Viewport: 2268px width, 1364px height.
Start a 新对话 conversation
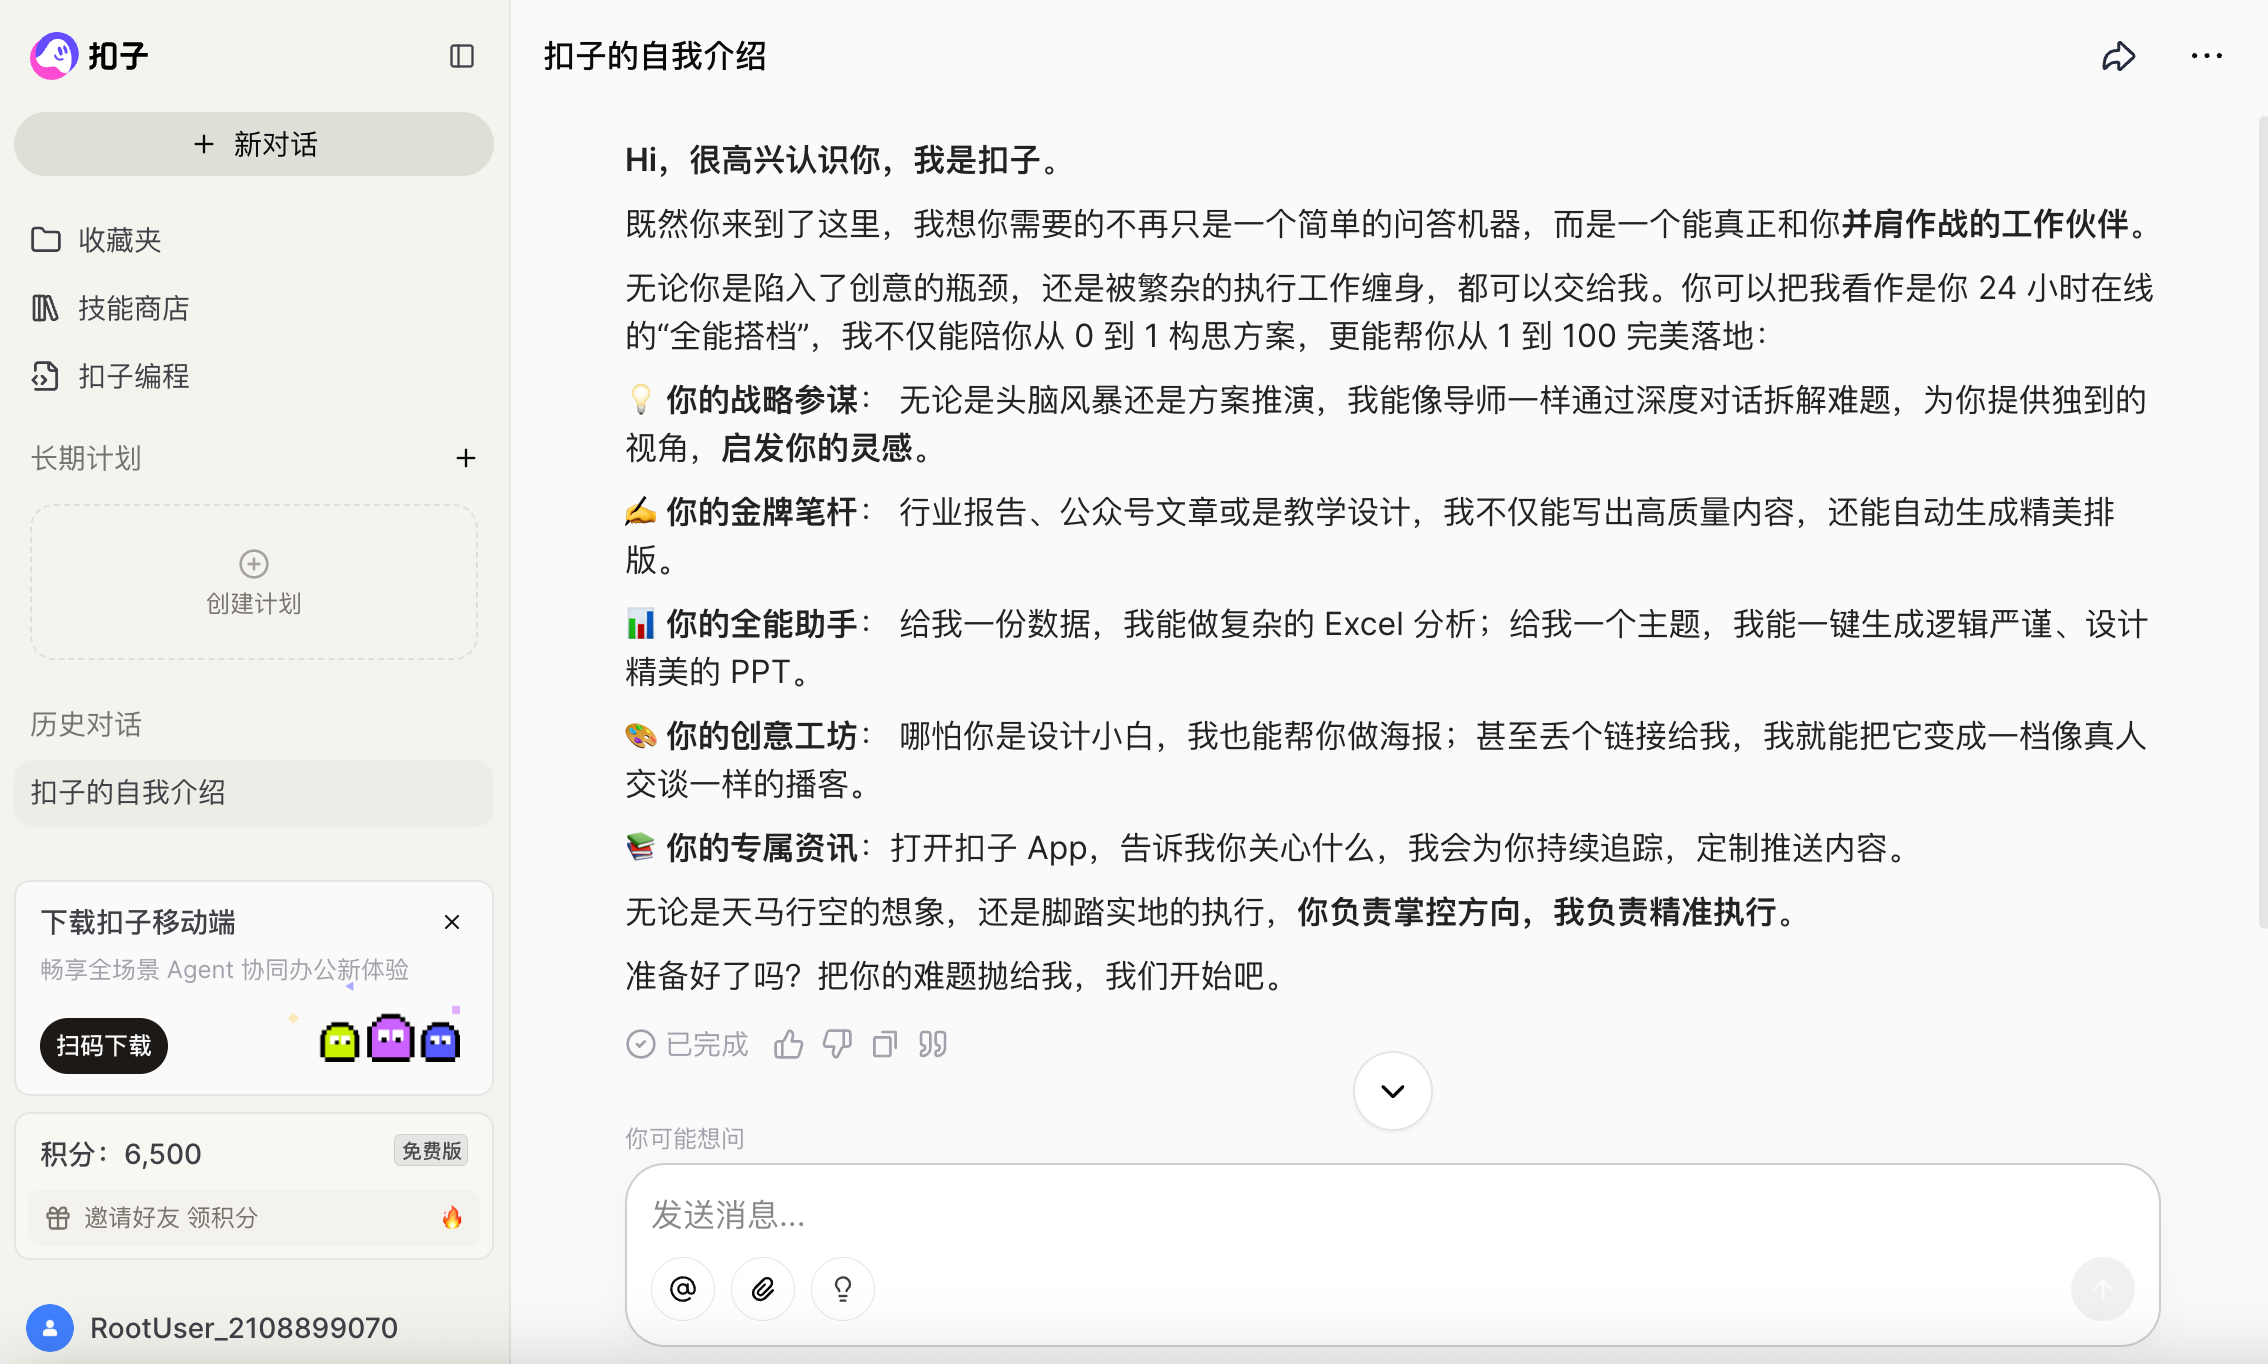(x=253, y=144)
